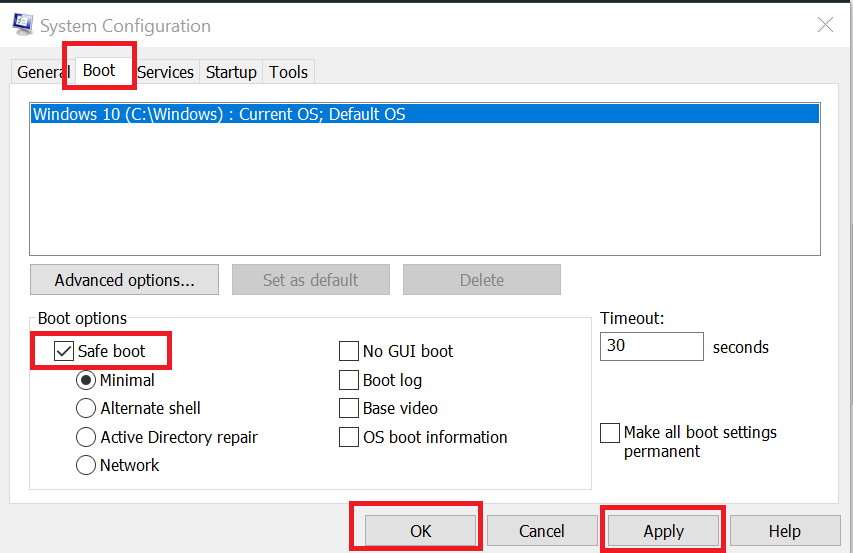Check the OS boot information option
The height and width of the screenshot is (553, 853).
coord(349,437)
